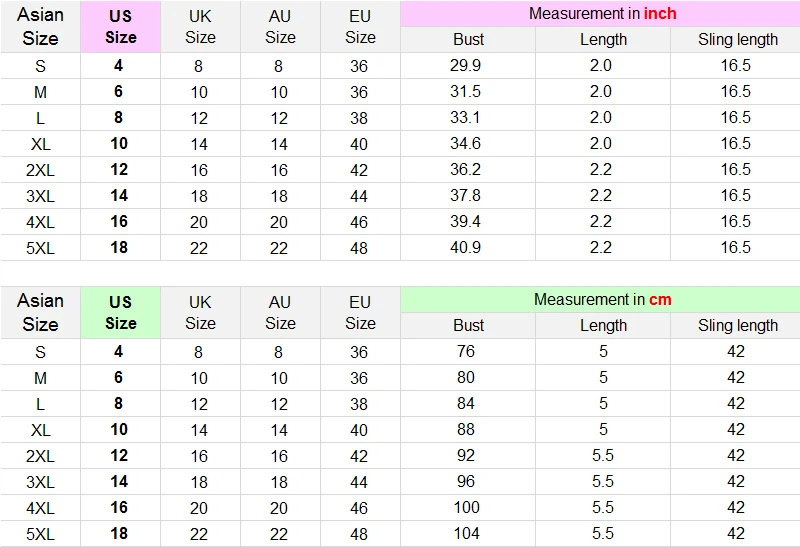800x547 pixels.
Task: Click the EU Size header in top table
Action: 360,27
